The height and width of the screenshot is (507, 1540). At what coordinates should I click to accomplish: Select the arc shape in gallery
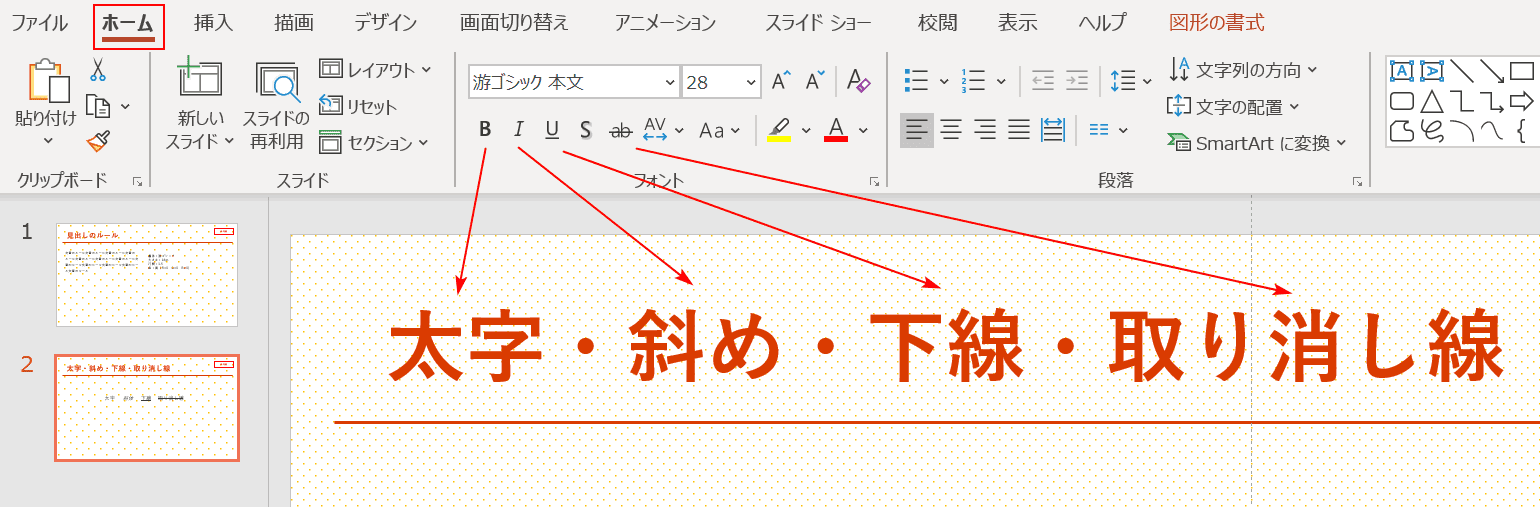pos(1462,131)
